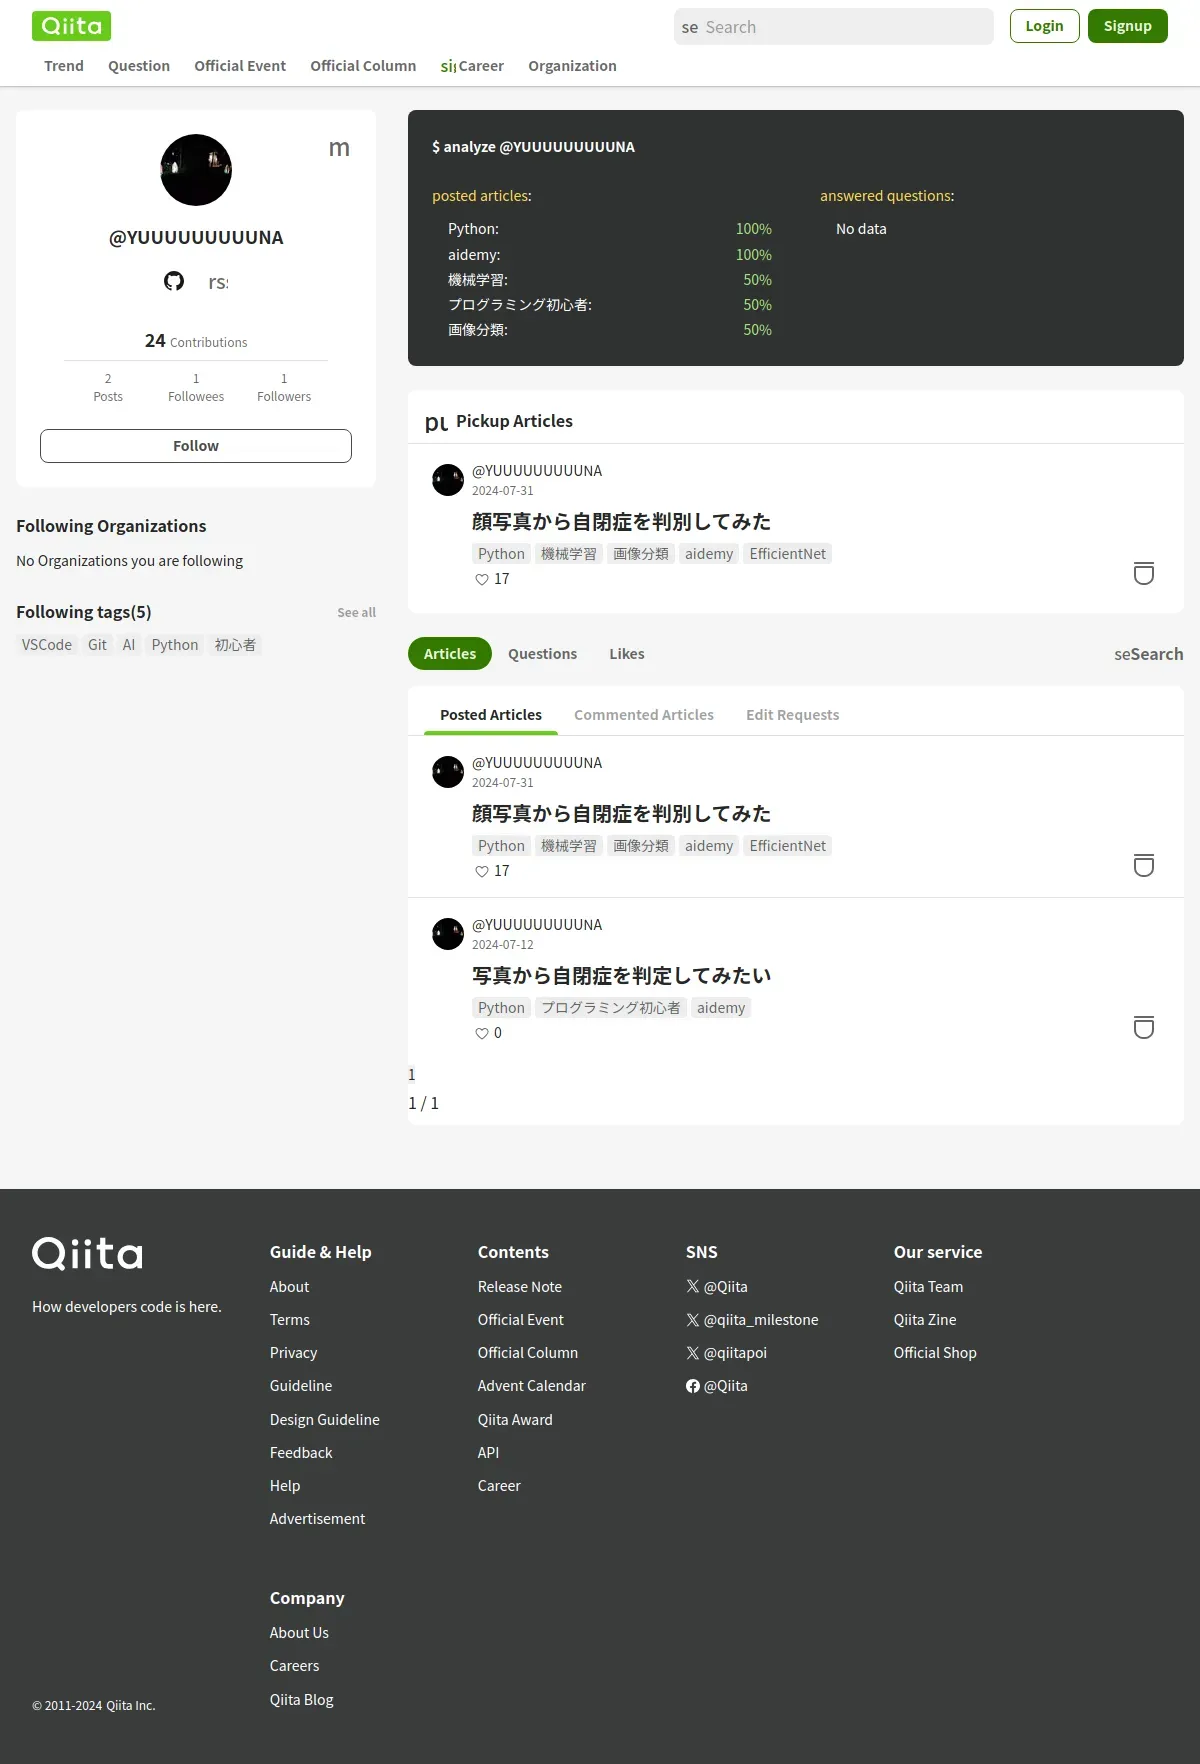Click the search icon next to the Likes tab

coord(1122,654)
